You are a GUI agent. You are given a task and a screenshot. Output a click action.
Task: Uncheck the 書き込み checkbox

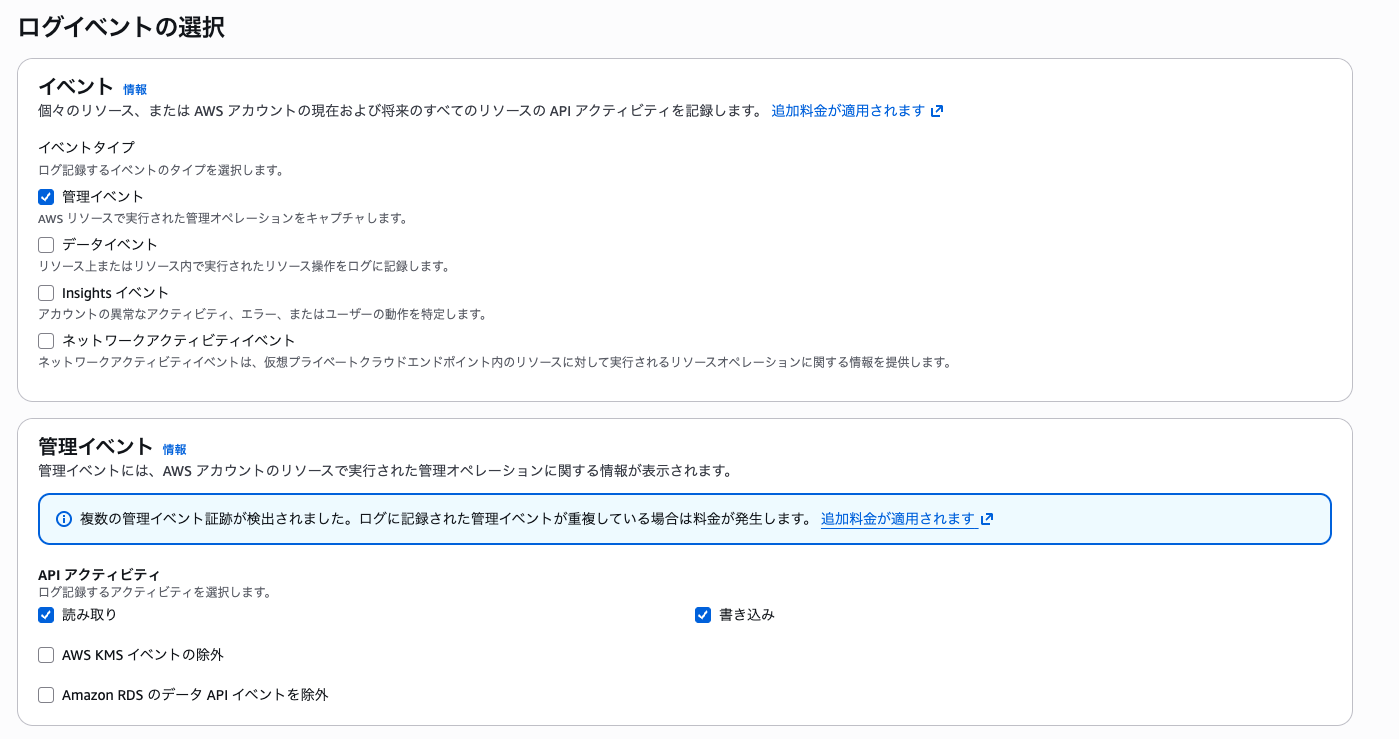[x=702, y=614]
